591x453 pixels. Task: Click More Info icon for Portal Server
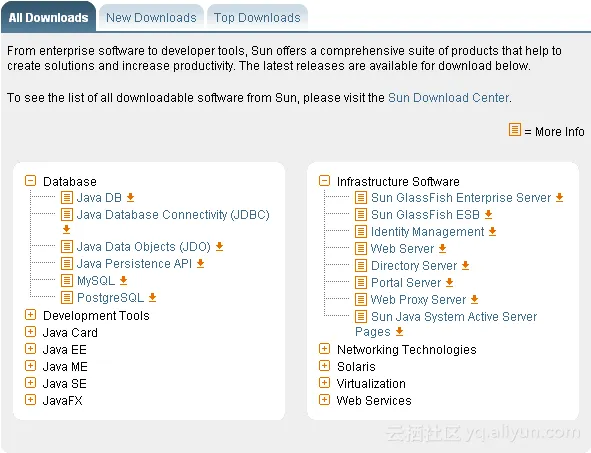pyautogui.click(x=361, y=282)
